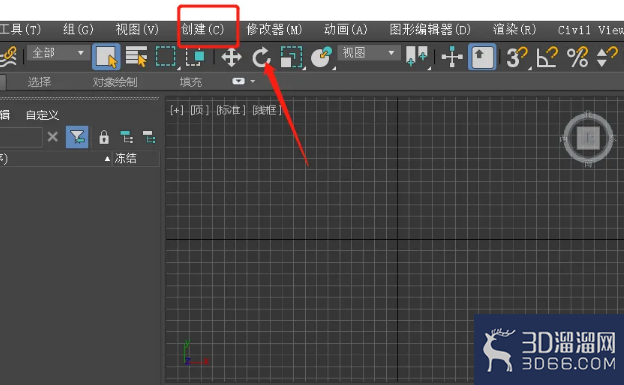624x385 pixels.
Task: Switch to the 对象绘制 ribbon tab
Action: coord(115,82)
